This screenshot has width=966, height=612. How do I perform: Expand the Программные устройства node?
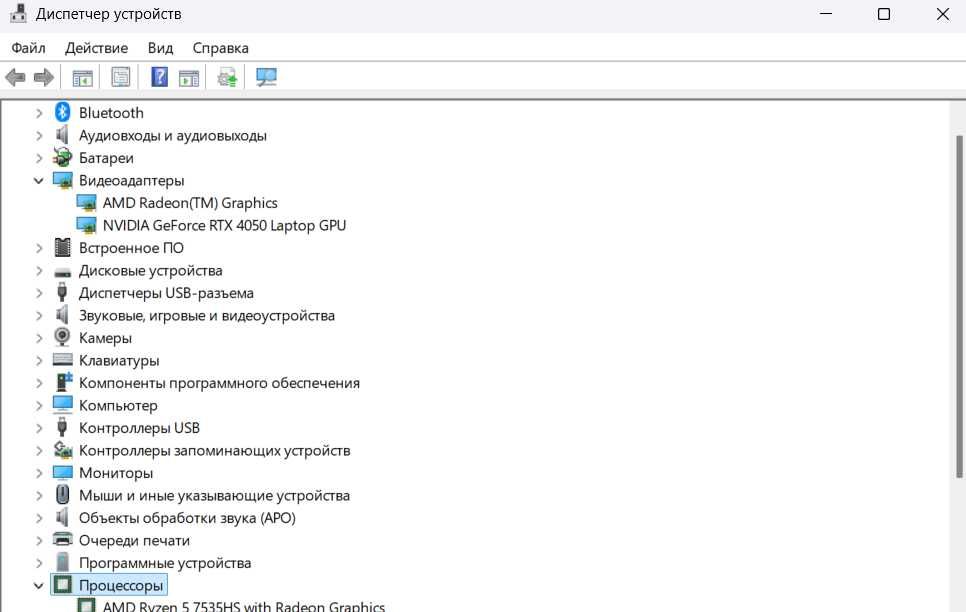39,563
